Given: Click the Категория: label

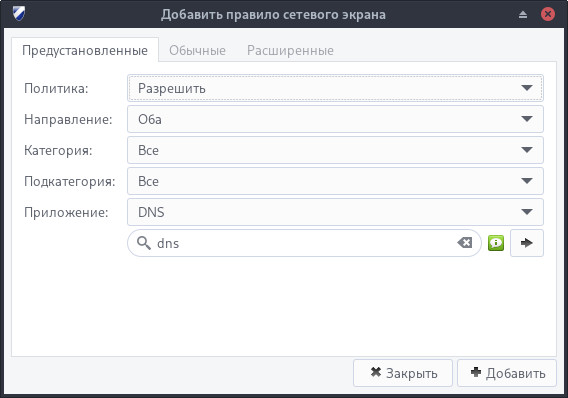Looking at the screenshot, I should pos(58,150).
